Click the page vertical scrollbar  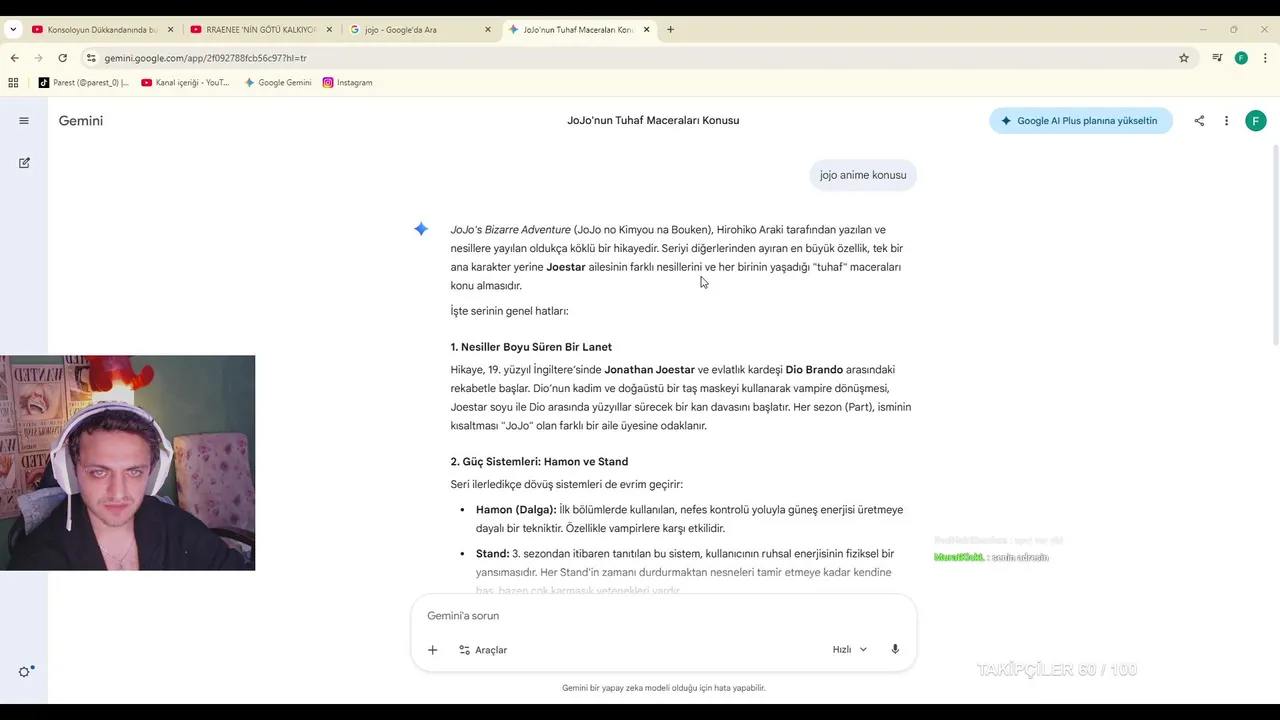tap(1275, 247)
